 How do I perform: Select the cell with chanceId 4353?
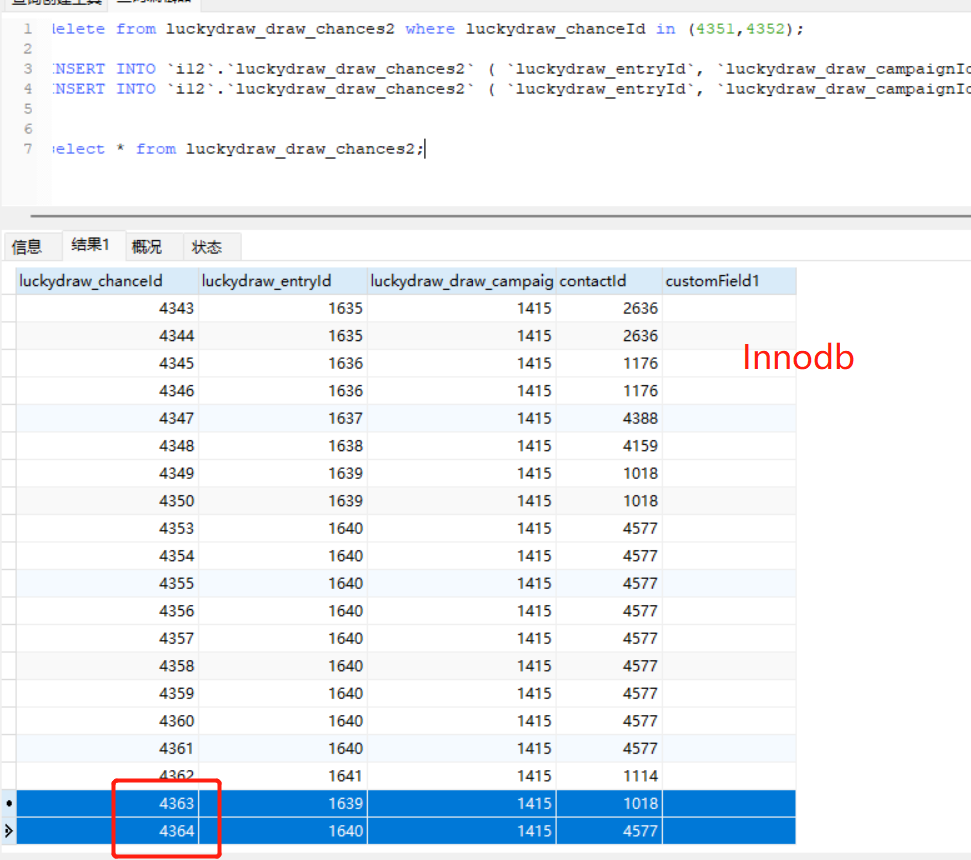point(107,529)
